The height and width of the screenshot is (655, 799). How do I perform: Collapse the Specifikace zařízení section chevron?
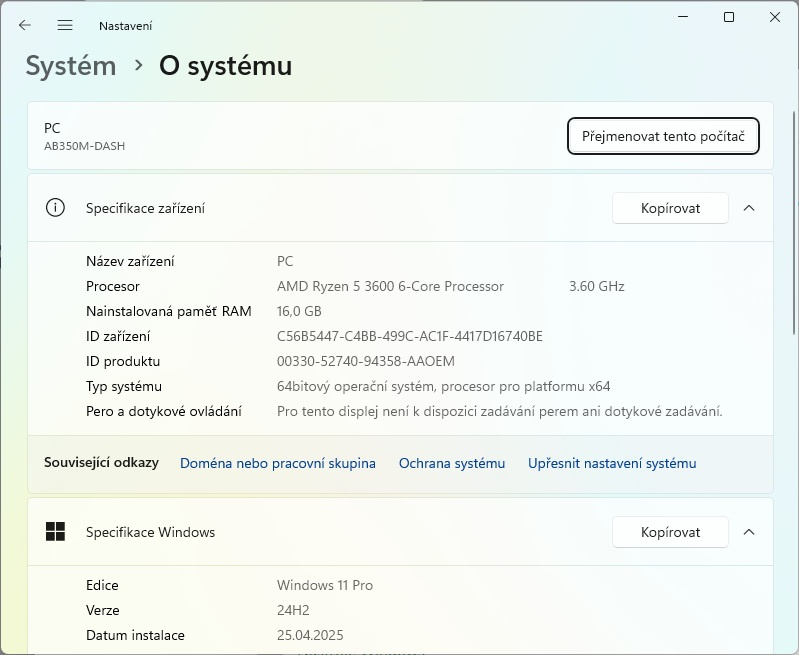(x=749, y=208)
